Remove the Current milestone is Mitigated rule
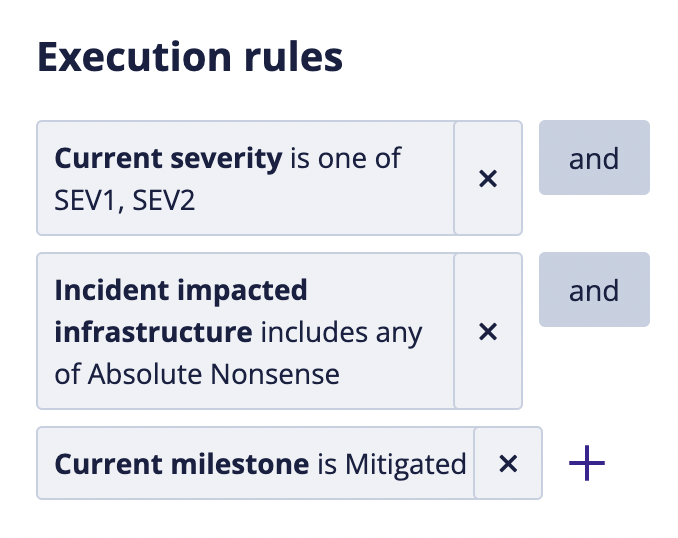678x538 pixels. [x=508, y=464]
